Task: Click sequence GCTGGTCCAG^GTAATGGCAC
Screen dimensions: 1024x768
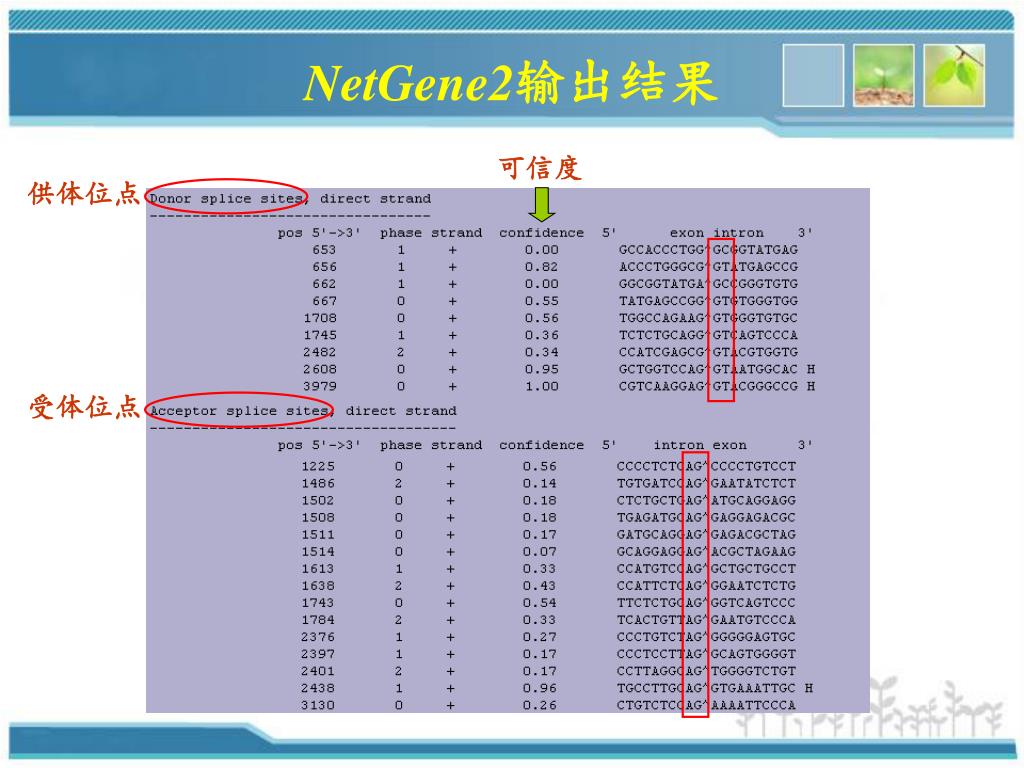Action: [708, 369]
